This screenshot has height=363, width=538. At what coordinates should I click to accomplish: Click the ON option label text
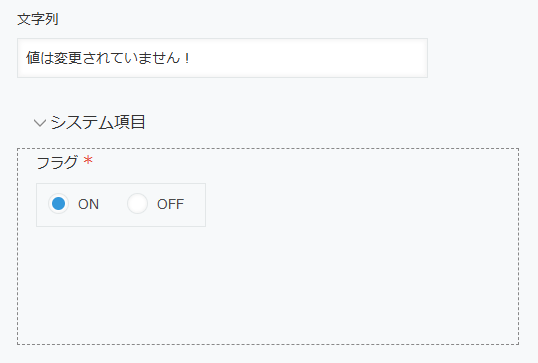pos(88,204)
